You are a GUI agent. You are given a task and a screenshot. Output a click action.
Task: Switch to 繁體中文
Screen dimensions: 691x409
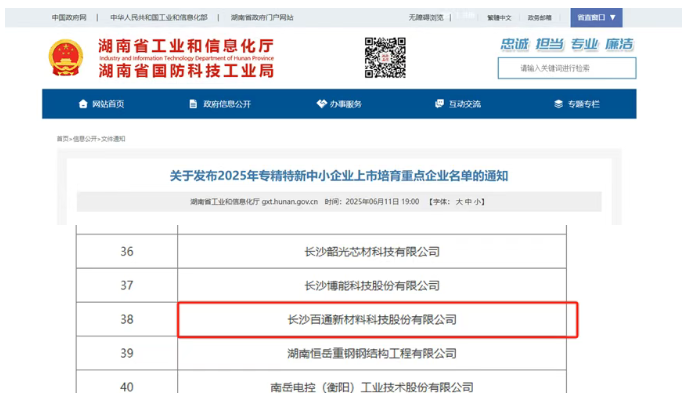[499, 18]
